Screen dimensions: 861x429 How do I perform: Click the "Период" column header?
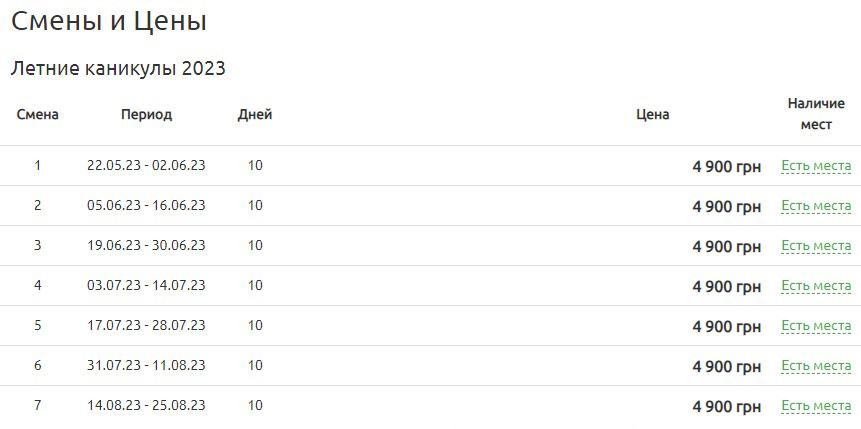146,114
